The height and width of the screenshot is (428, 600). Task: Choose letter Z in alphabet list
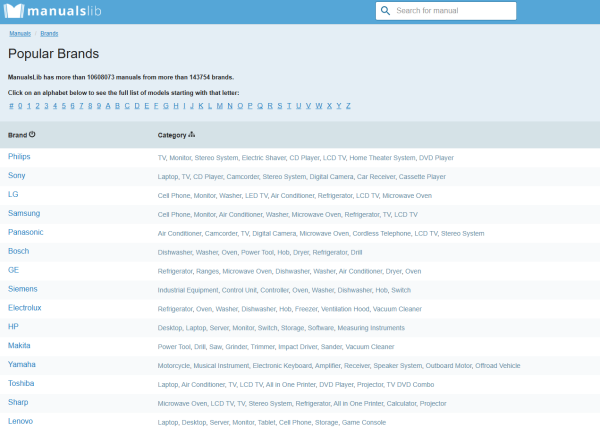pyautogui.click(x=348, y=106)
